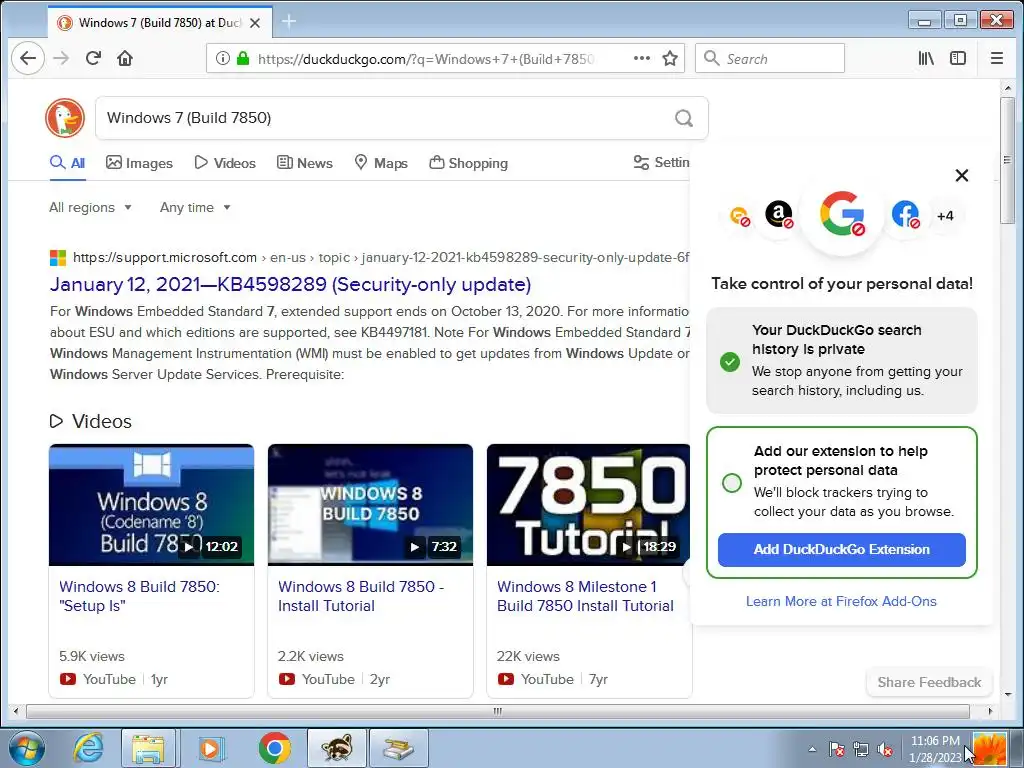Switch to Images results tab
This screenshot has height=768, width=1024.
point(140,163)
